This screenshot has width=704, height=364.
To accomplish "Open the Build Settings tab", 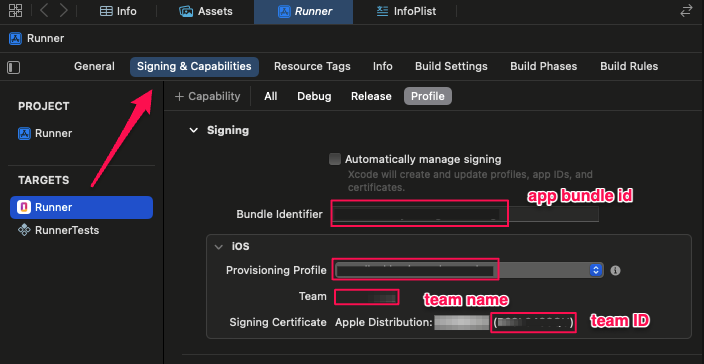I will point(451,66).
